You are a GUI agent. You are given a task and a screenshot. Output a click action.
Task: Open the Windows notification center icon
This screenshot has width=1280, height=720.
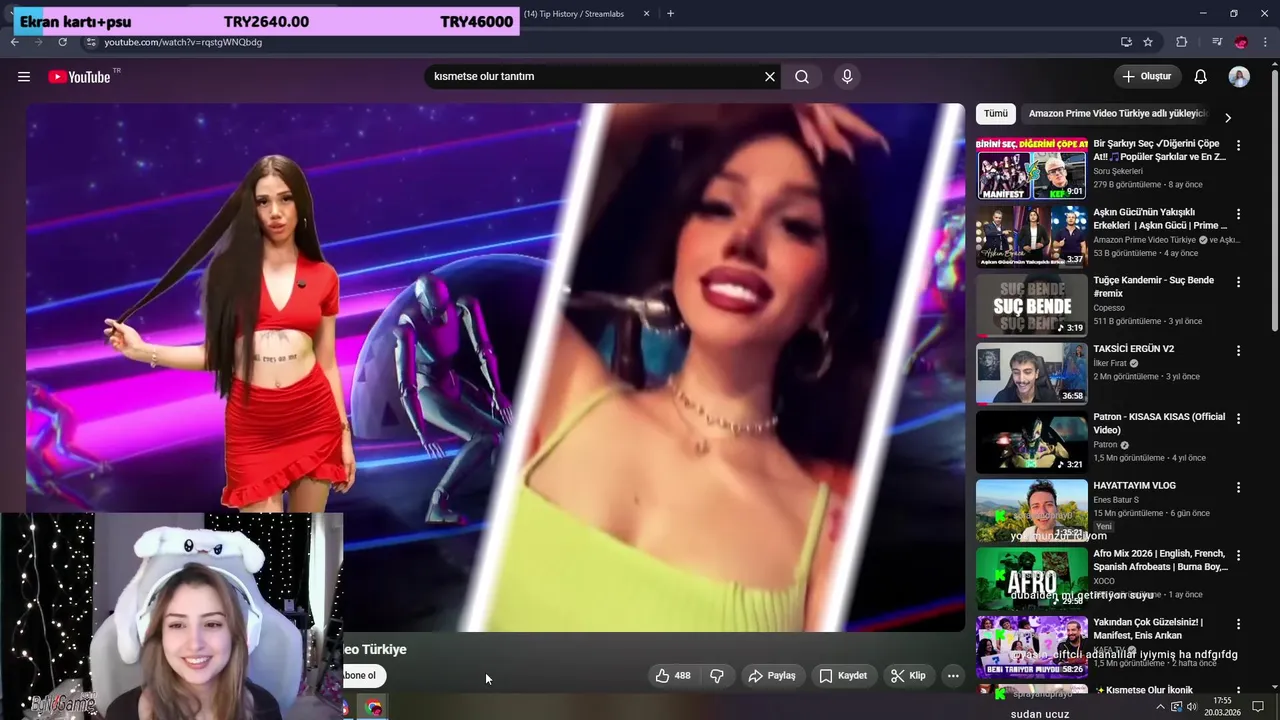click(x=1258, y=707)
